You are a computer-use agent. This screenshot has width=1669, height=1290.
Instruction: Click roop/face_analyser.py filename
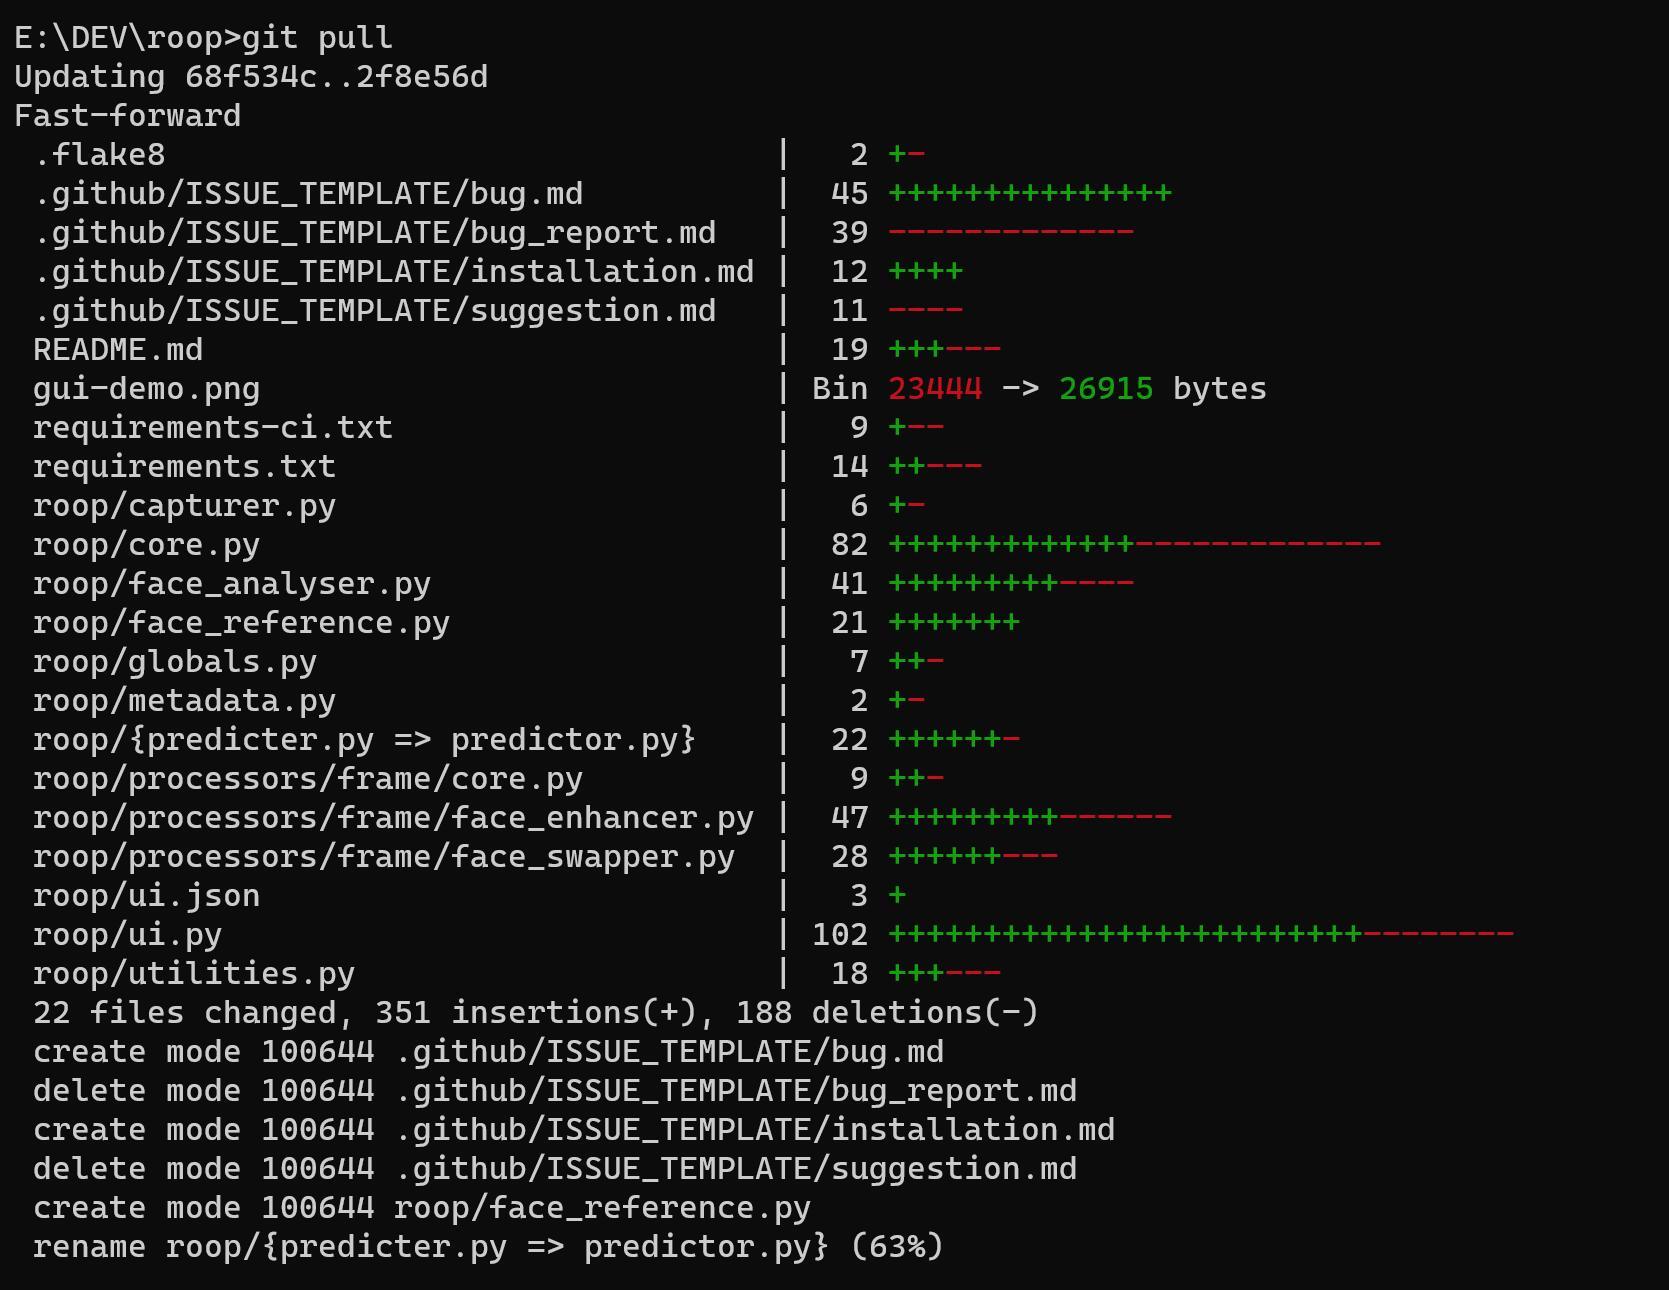232,584
